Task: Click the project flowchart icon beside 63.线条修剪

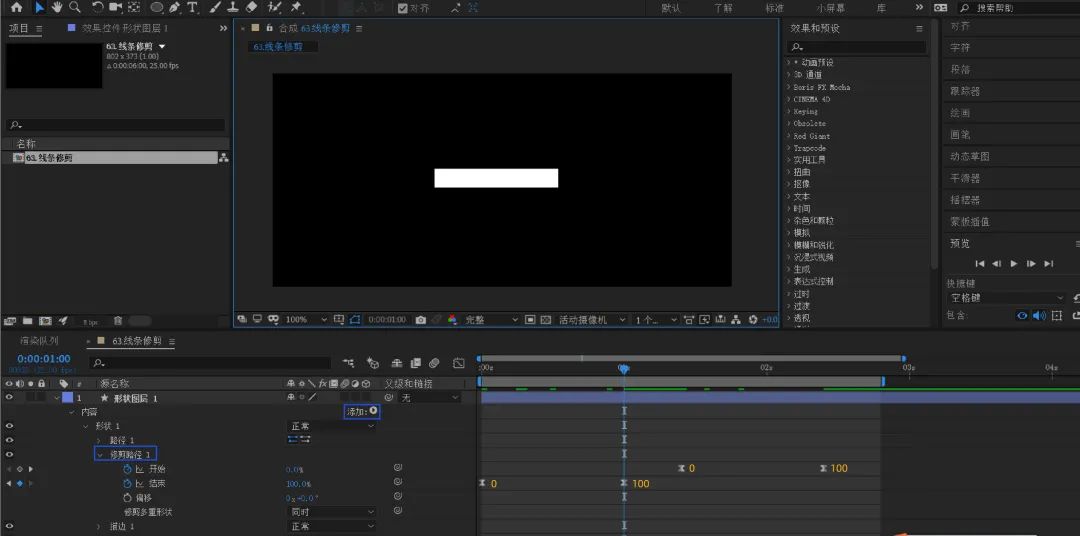Action: [x=223, y=158]
